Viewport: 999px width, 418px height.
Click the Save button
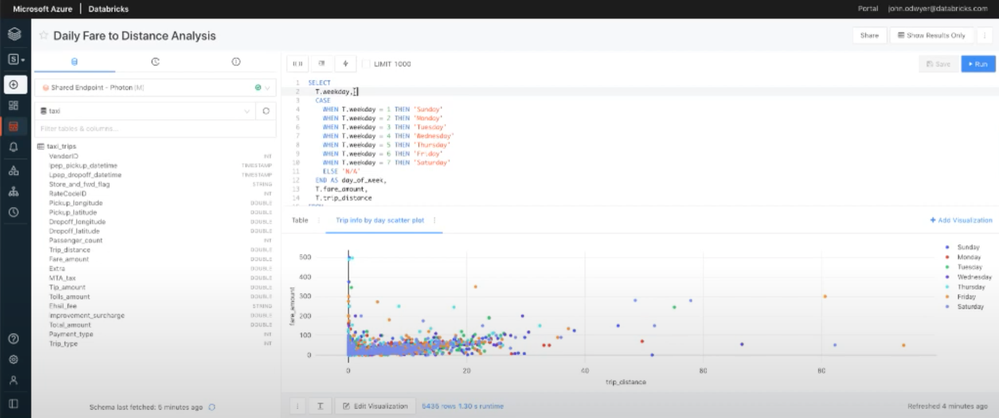click(x=938, y=64)
